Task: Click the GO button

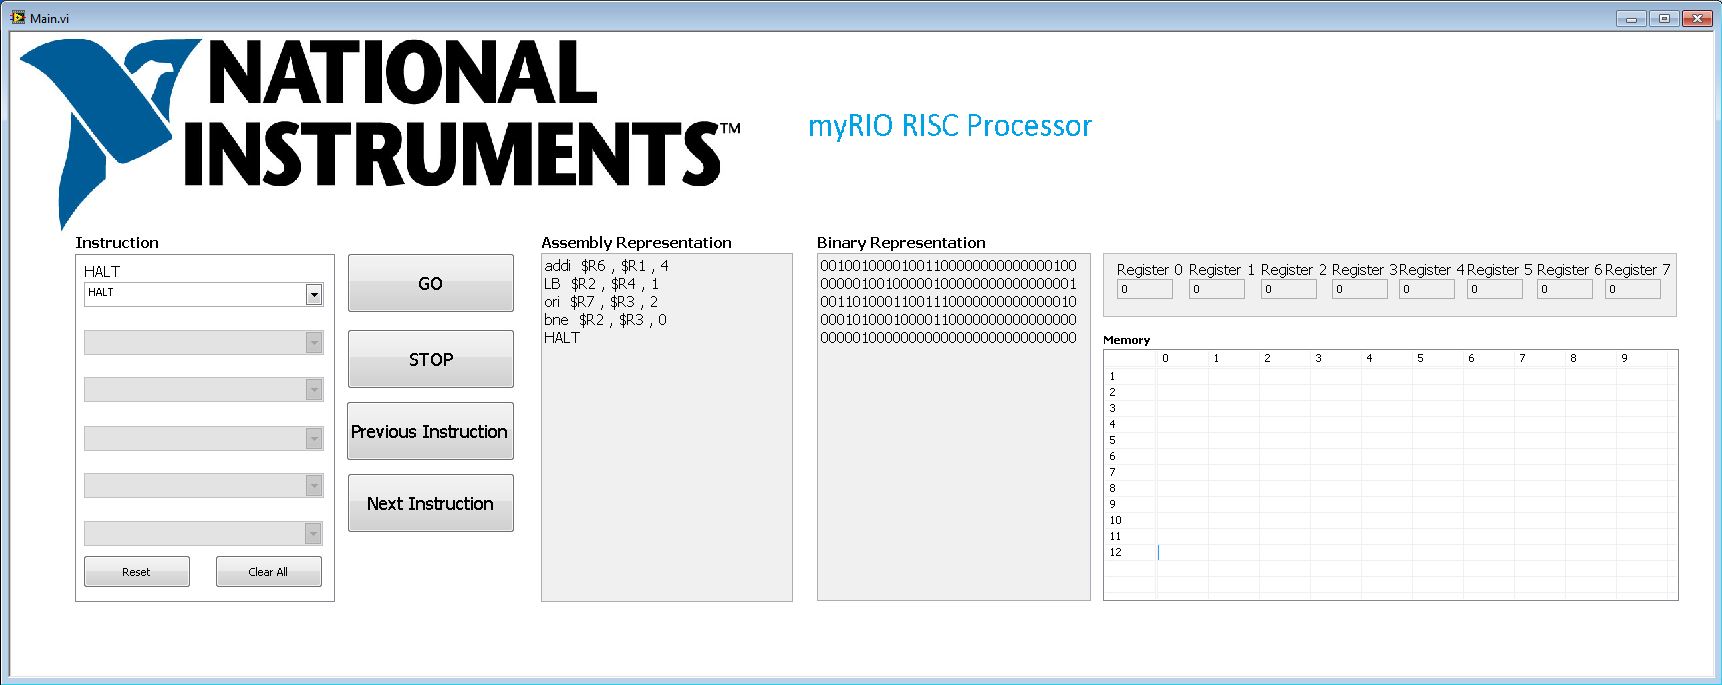Action: click(x=430, y=283)
